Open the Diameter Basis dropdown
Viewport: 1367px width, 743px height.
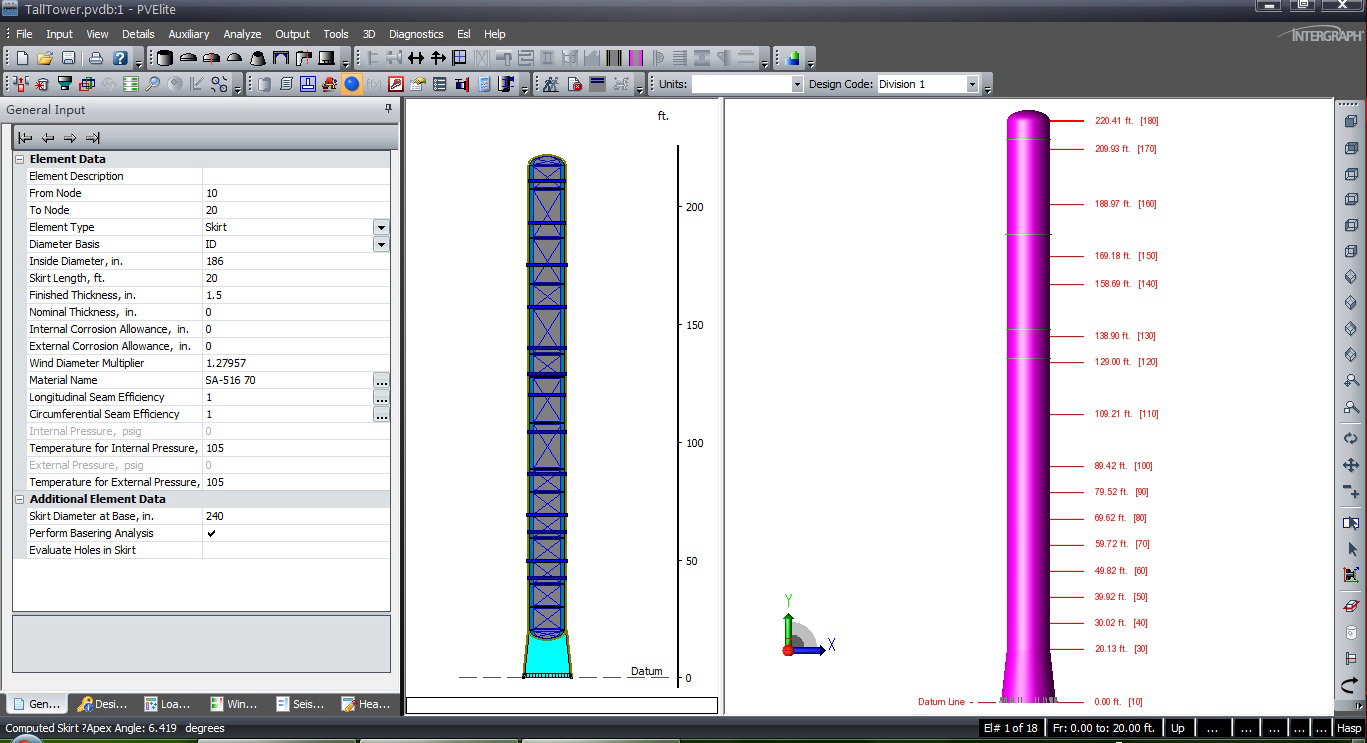[x=381, y=244]
